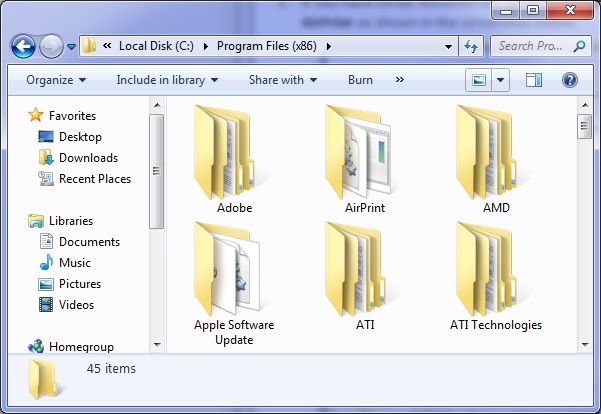601x414 pixels.
Task: Click the Back navigation arrow
Action: pos(24,46)
